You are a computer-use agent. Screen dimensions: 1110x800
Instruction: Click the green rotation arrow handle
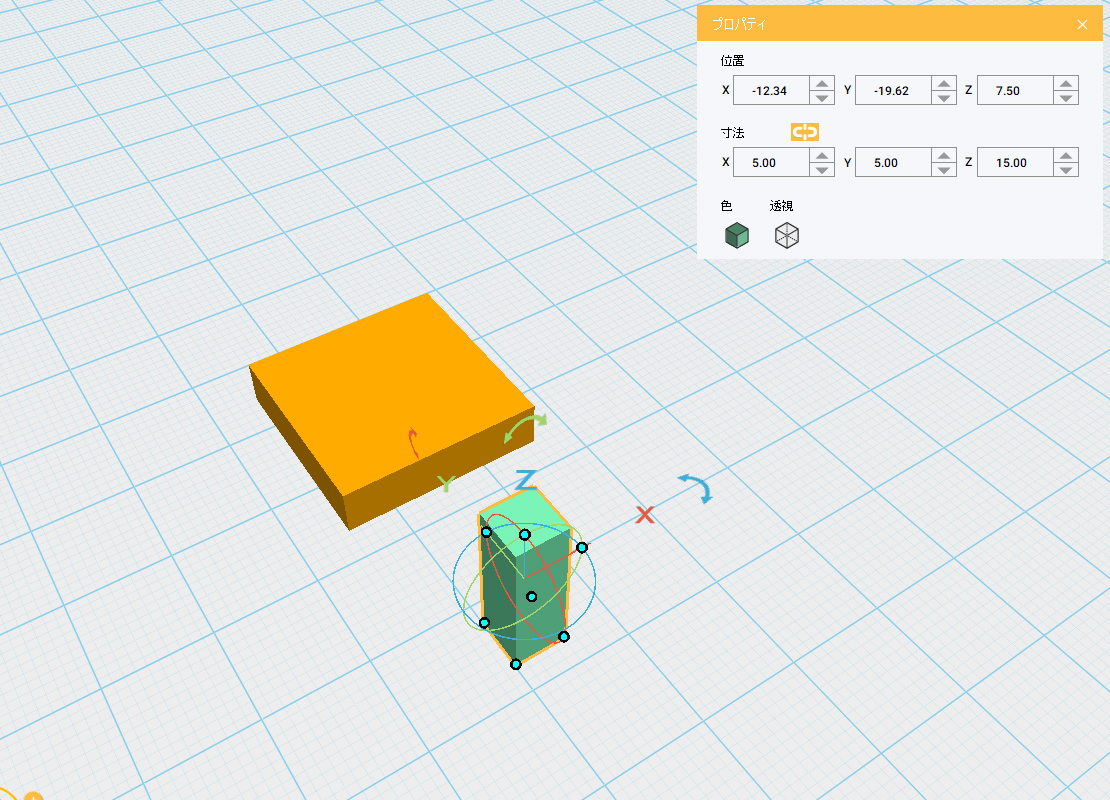point(525,427)
